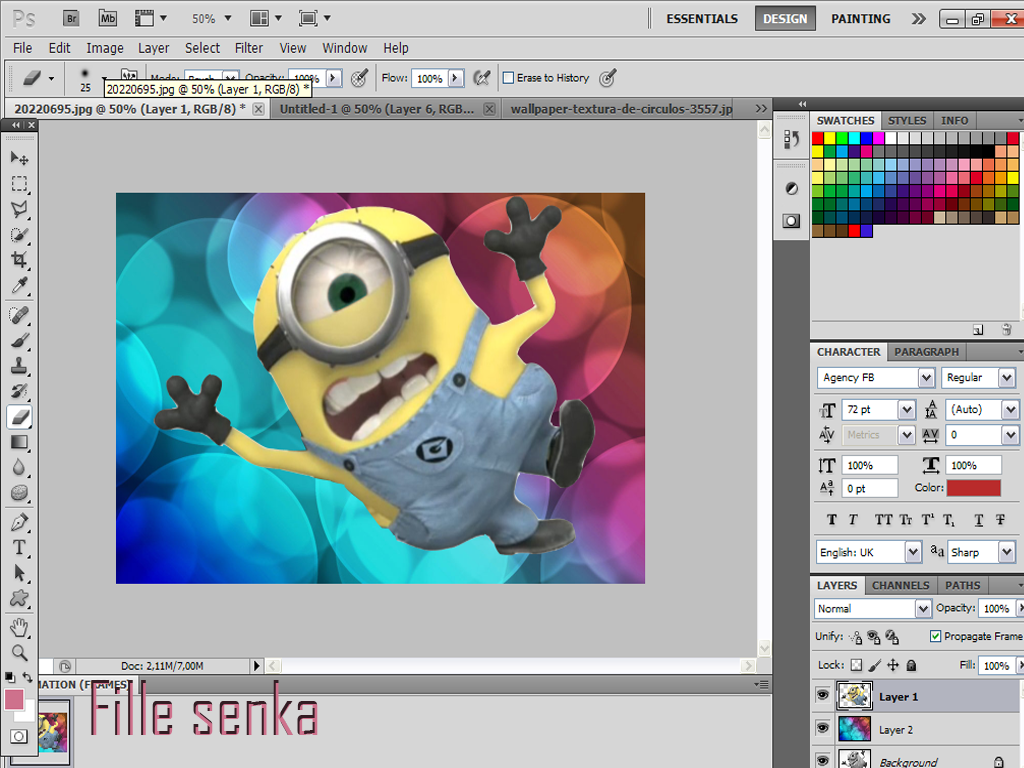Click the layer Fill percentage field
This screenshot has height=768, width=1024.
click(x=997, y=665)
